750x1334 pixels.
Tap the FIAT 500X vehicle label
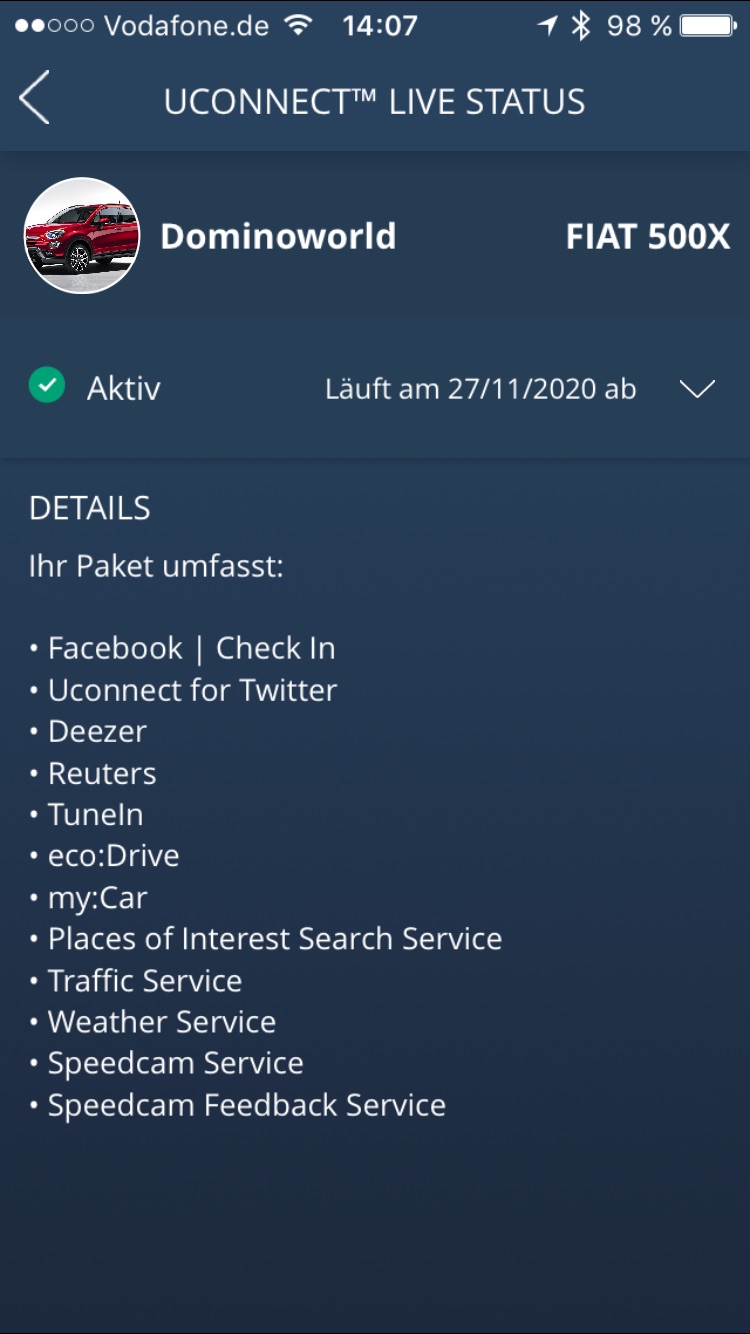click(x=648, y=236)
